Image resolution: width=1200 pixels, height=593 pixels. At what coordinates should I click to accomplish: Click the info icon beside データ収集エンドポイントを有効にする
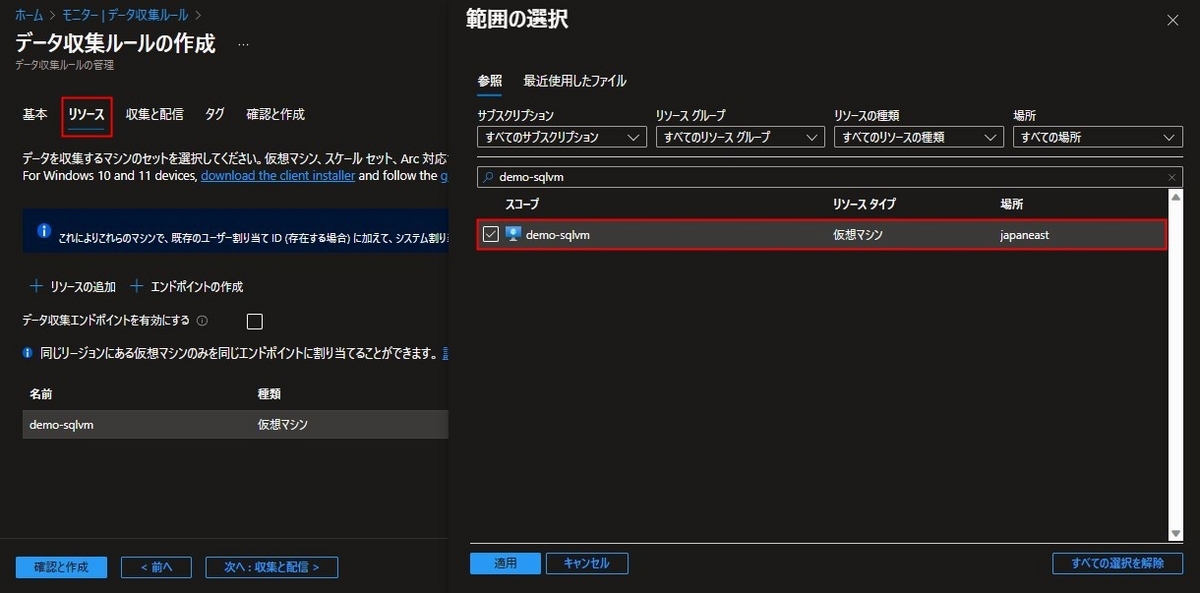202,321
